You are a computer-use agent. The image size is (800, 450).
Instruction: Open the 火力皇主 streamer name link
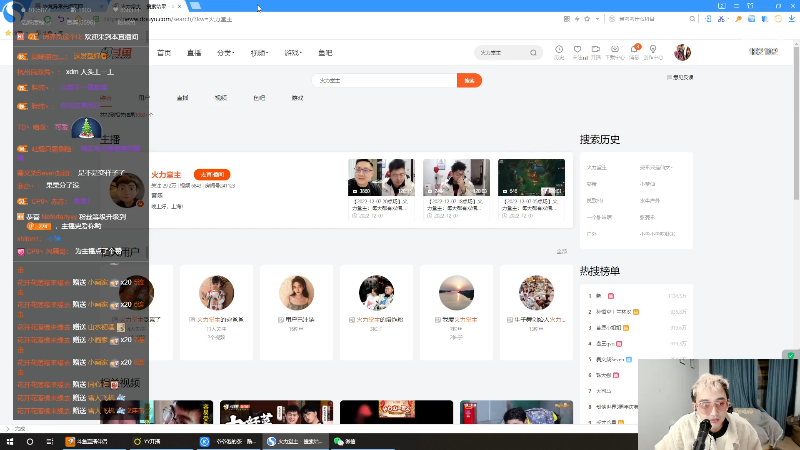(166, 174)
